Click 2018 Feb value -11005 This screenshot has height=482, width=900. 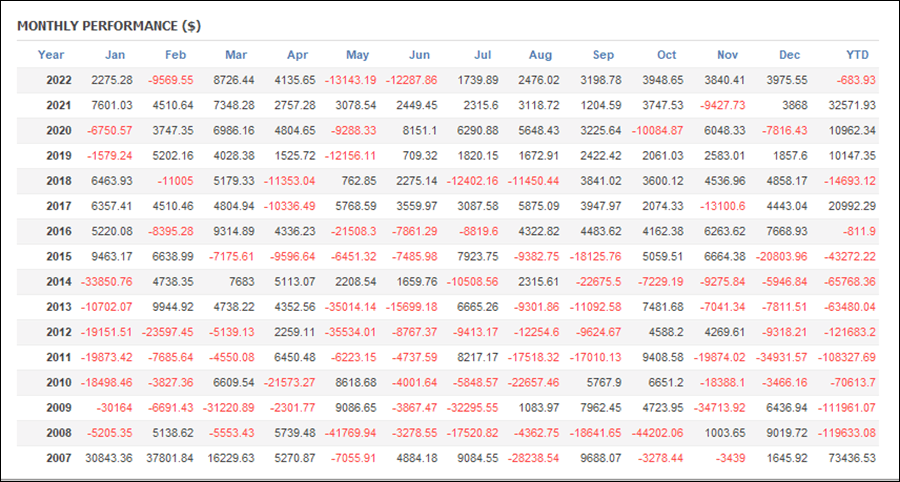tap(175, 181)
